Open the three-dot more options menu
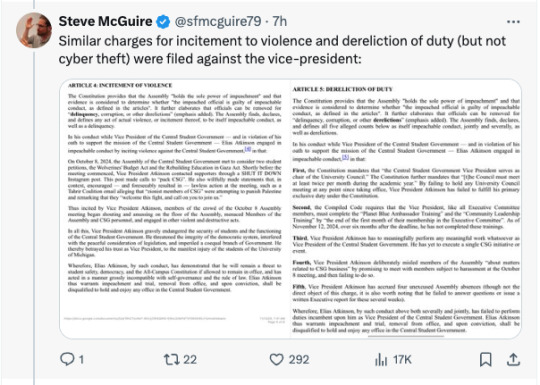 click(x=513, y=22)
